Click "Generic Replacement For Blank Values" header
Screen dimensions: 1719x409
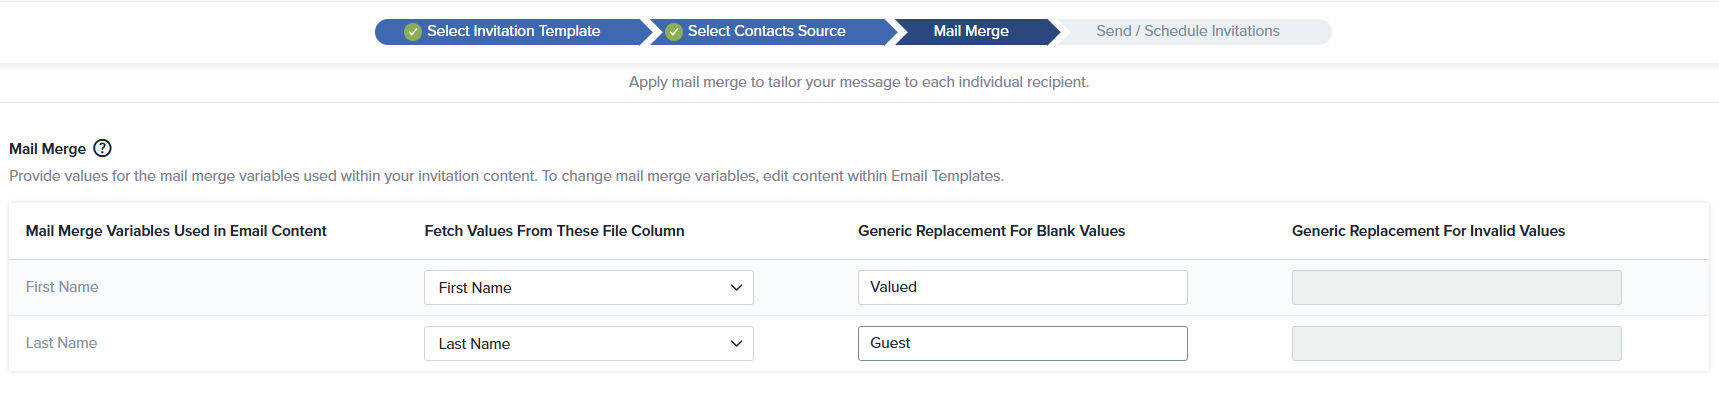coord(991,231)
